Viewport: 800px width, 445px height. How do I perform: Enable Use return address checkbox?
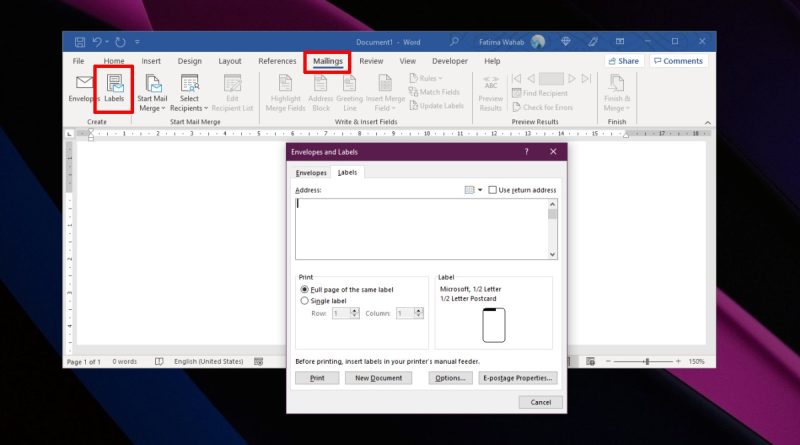[x=492, y=190]
